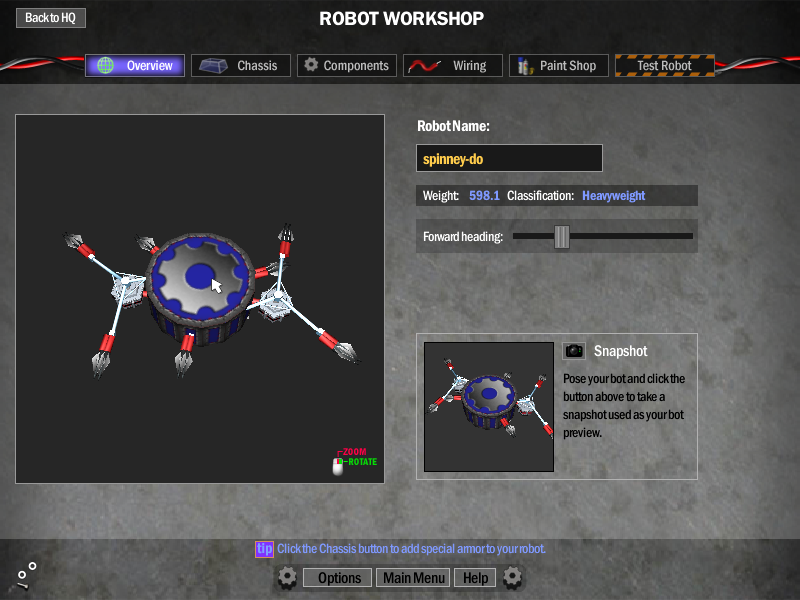Click the Test Robot button
The width and height of the screenshot is (800, 600).
[665, 65]
